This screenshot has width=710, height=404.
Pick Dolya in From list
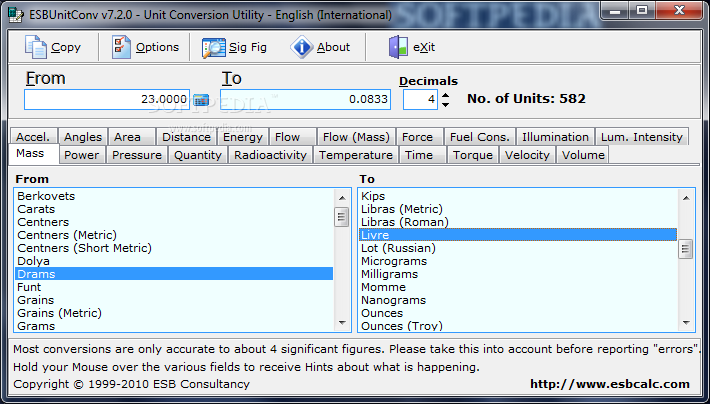(x=174, y=261)
